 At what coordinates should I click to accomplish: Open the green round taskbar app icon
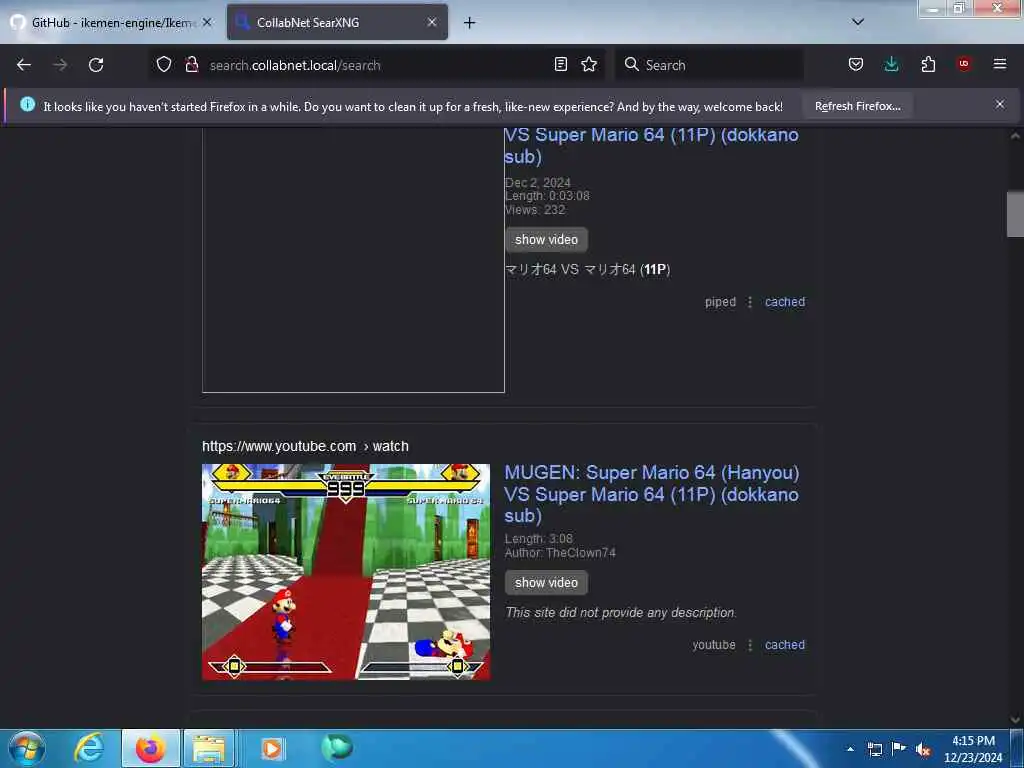tap(337, 747)
